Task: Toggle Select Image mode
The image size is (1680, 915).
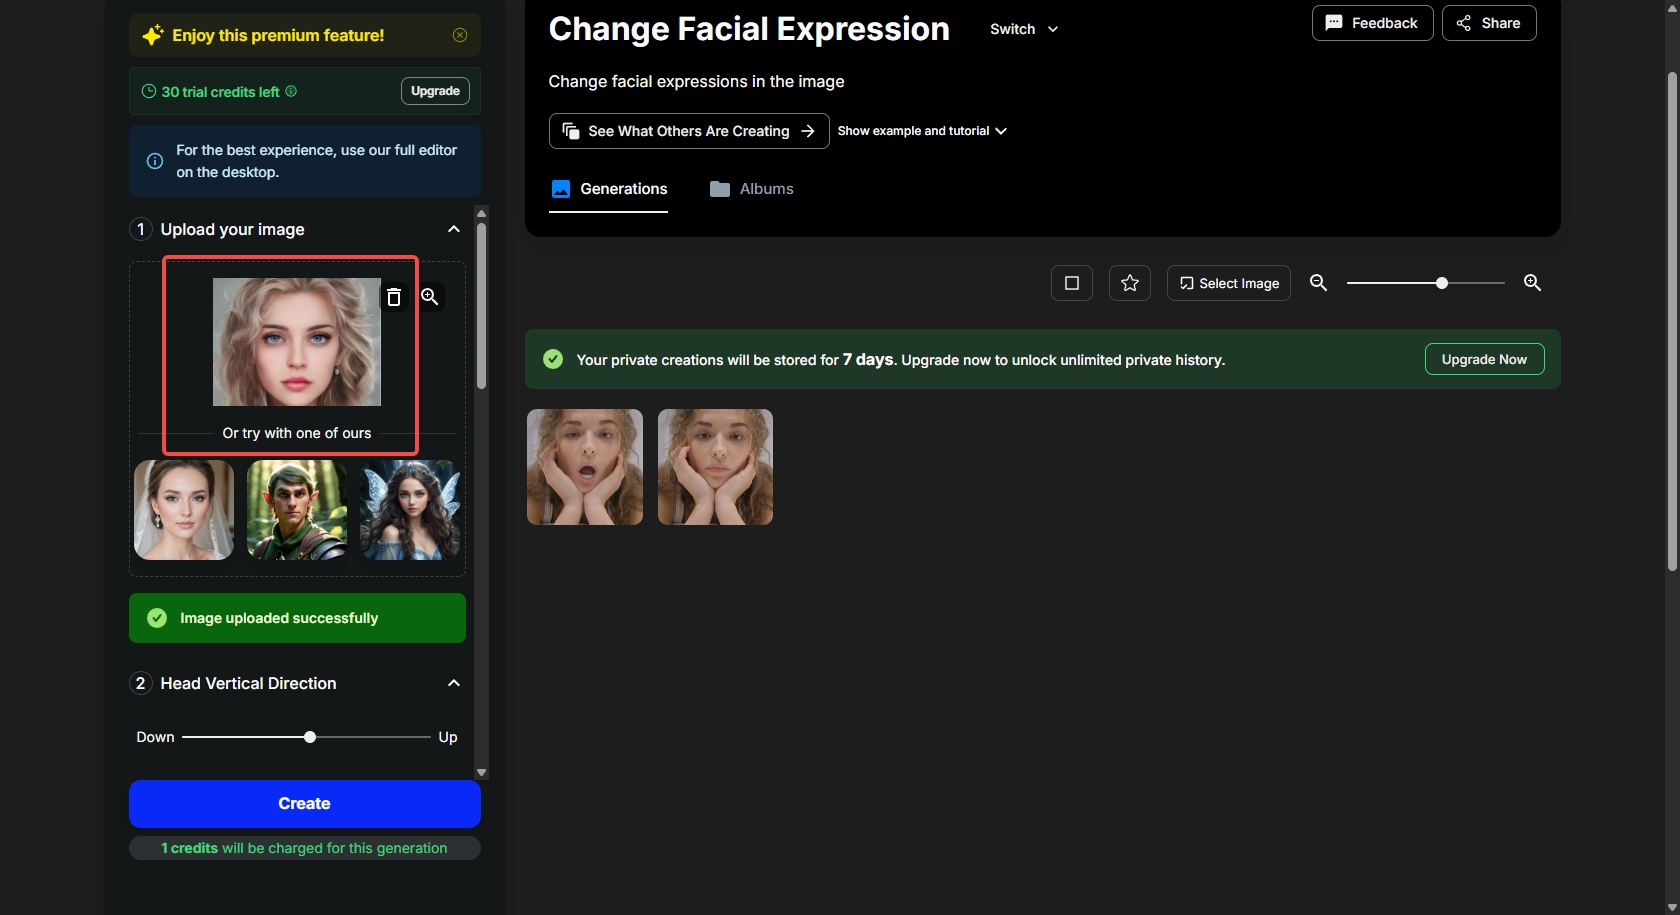Action: click(x=1229, y=283)
